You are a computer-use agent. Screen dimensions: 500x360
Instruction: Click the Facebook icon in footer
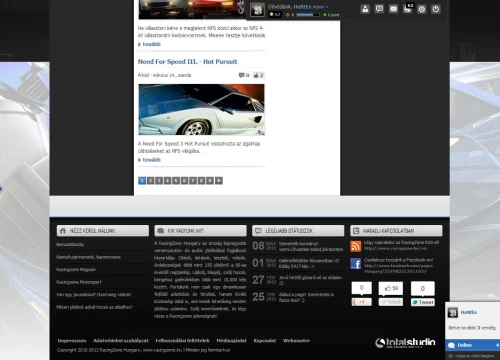(x=356, y=264)
